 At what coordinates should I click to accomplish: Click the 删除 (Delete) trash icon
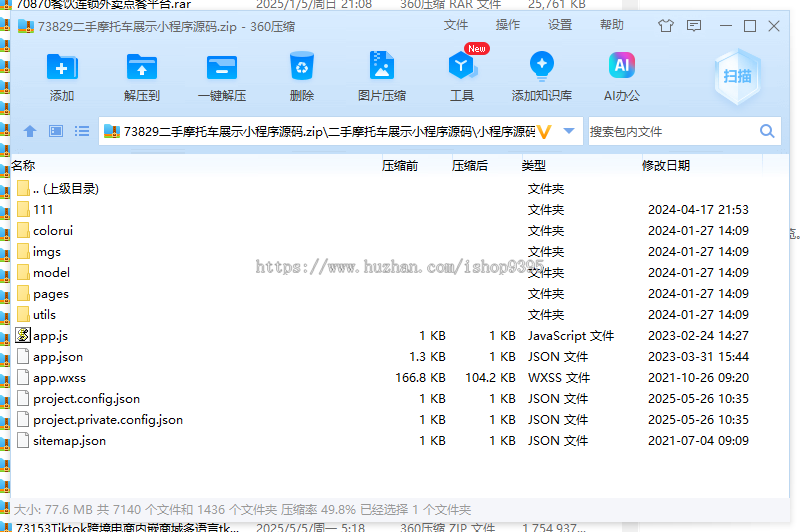tap(302, 66)
